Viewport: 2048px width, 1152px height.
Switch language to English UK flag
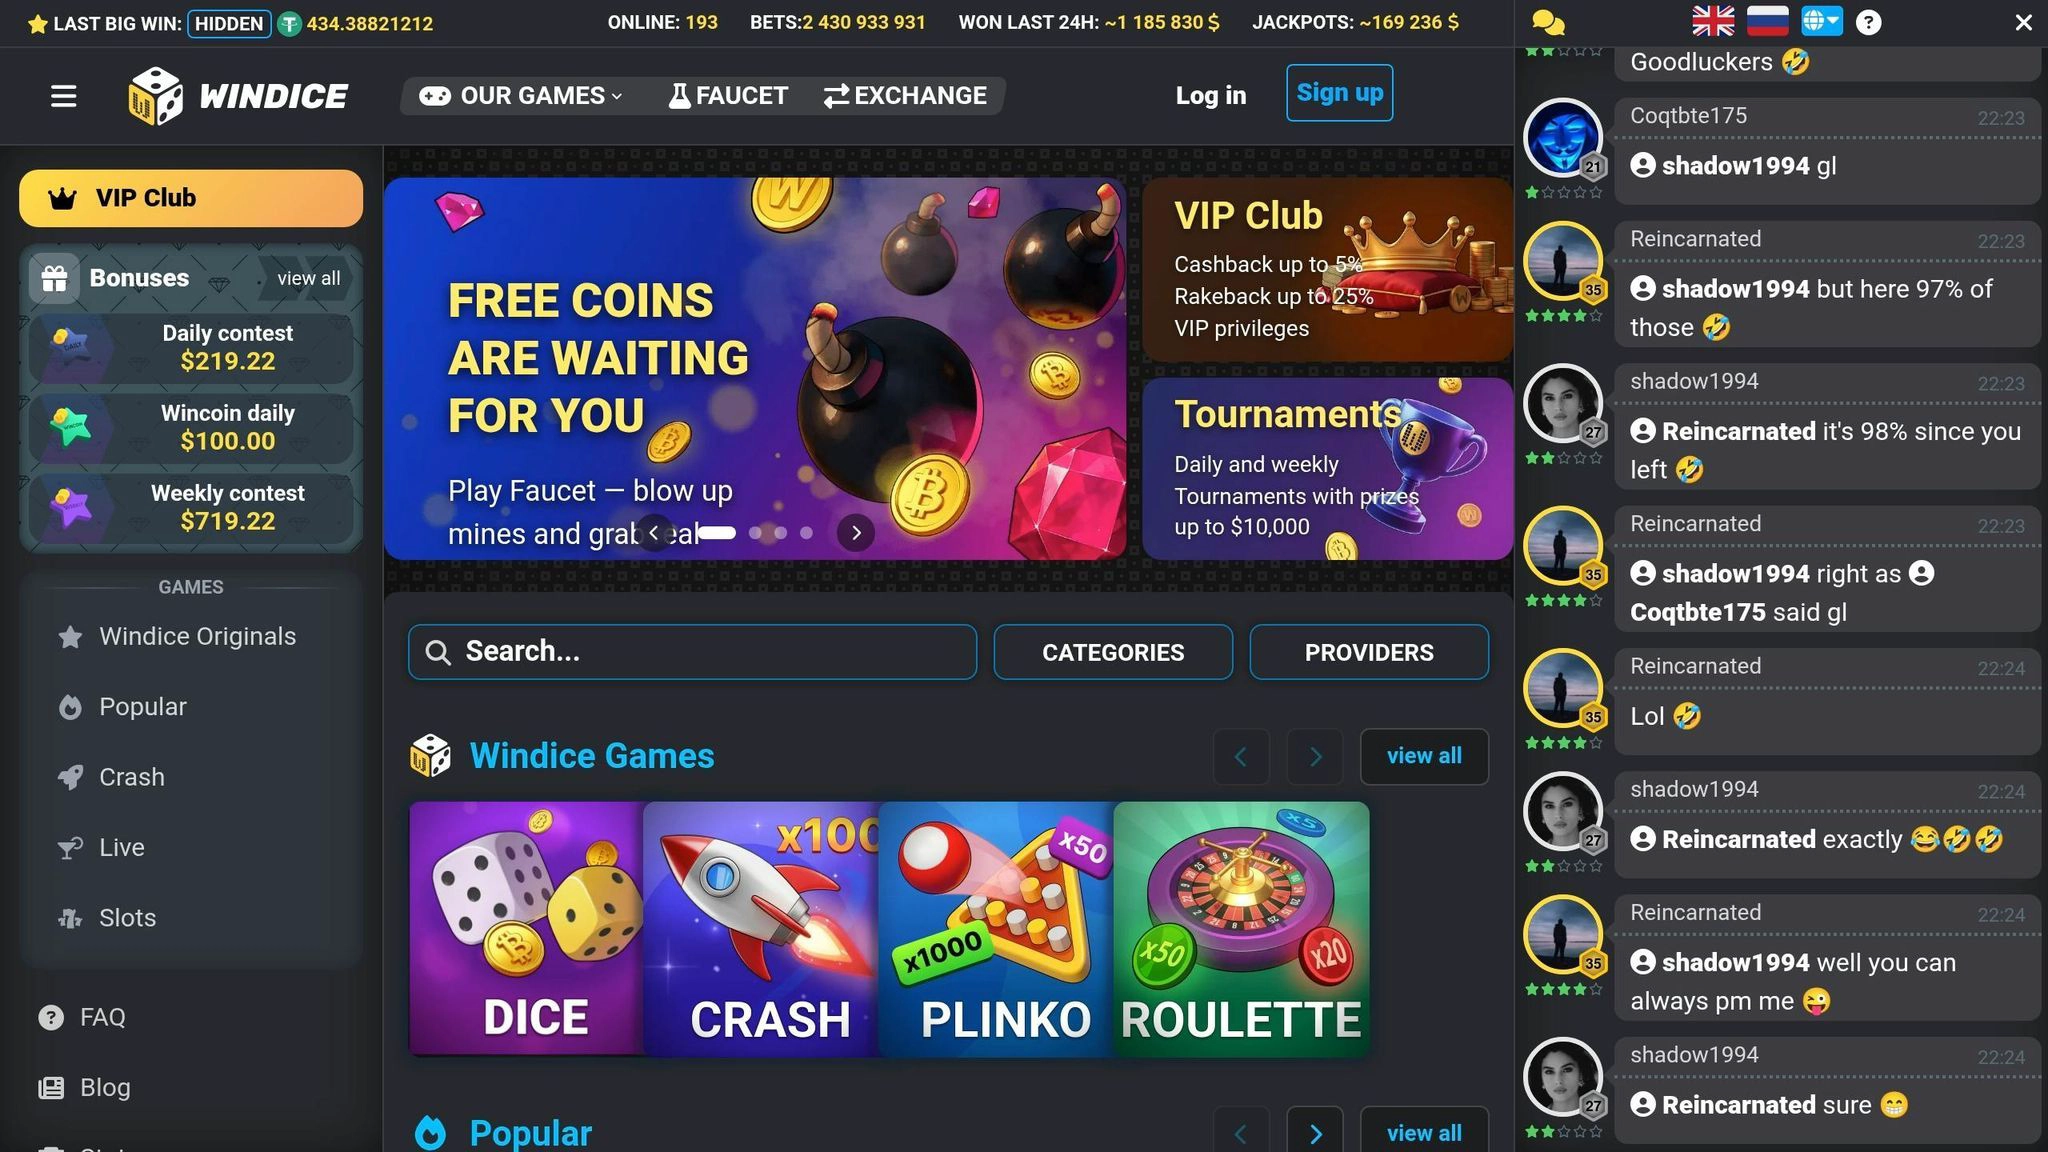click(x=1713, y=21)
